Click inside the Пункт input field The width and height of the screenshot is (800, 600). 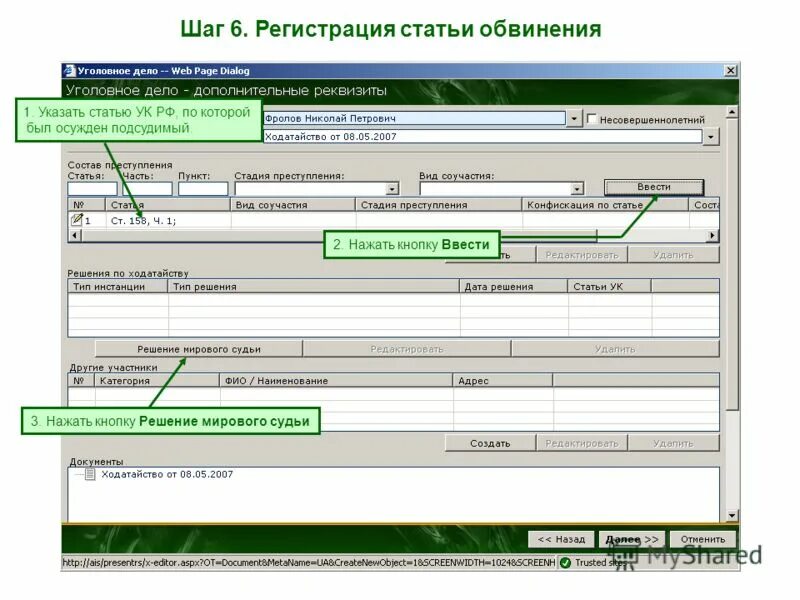click(x=204, y=187)
